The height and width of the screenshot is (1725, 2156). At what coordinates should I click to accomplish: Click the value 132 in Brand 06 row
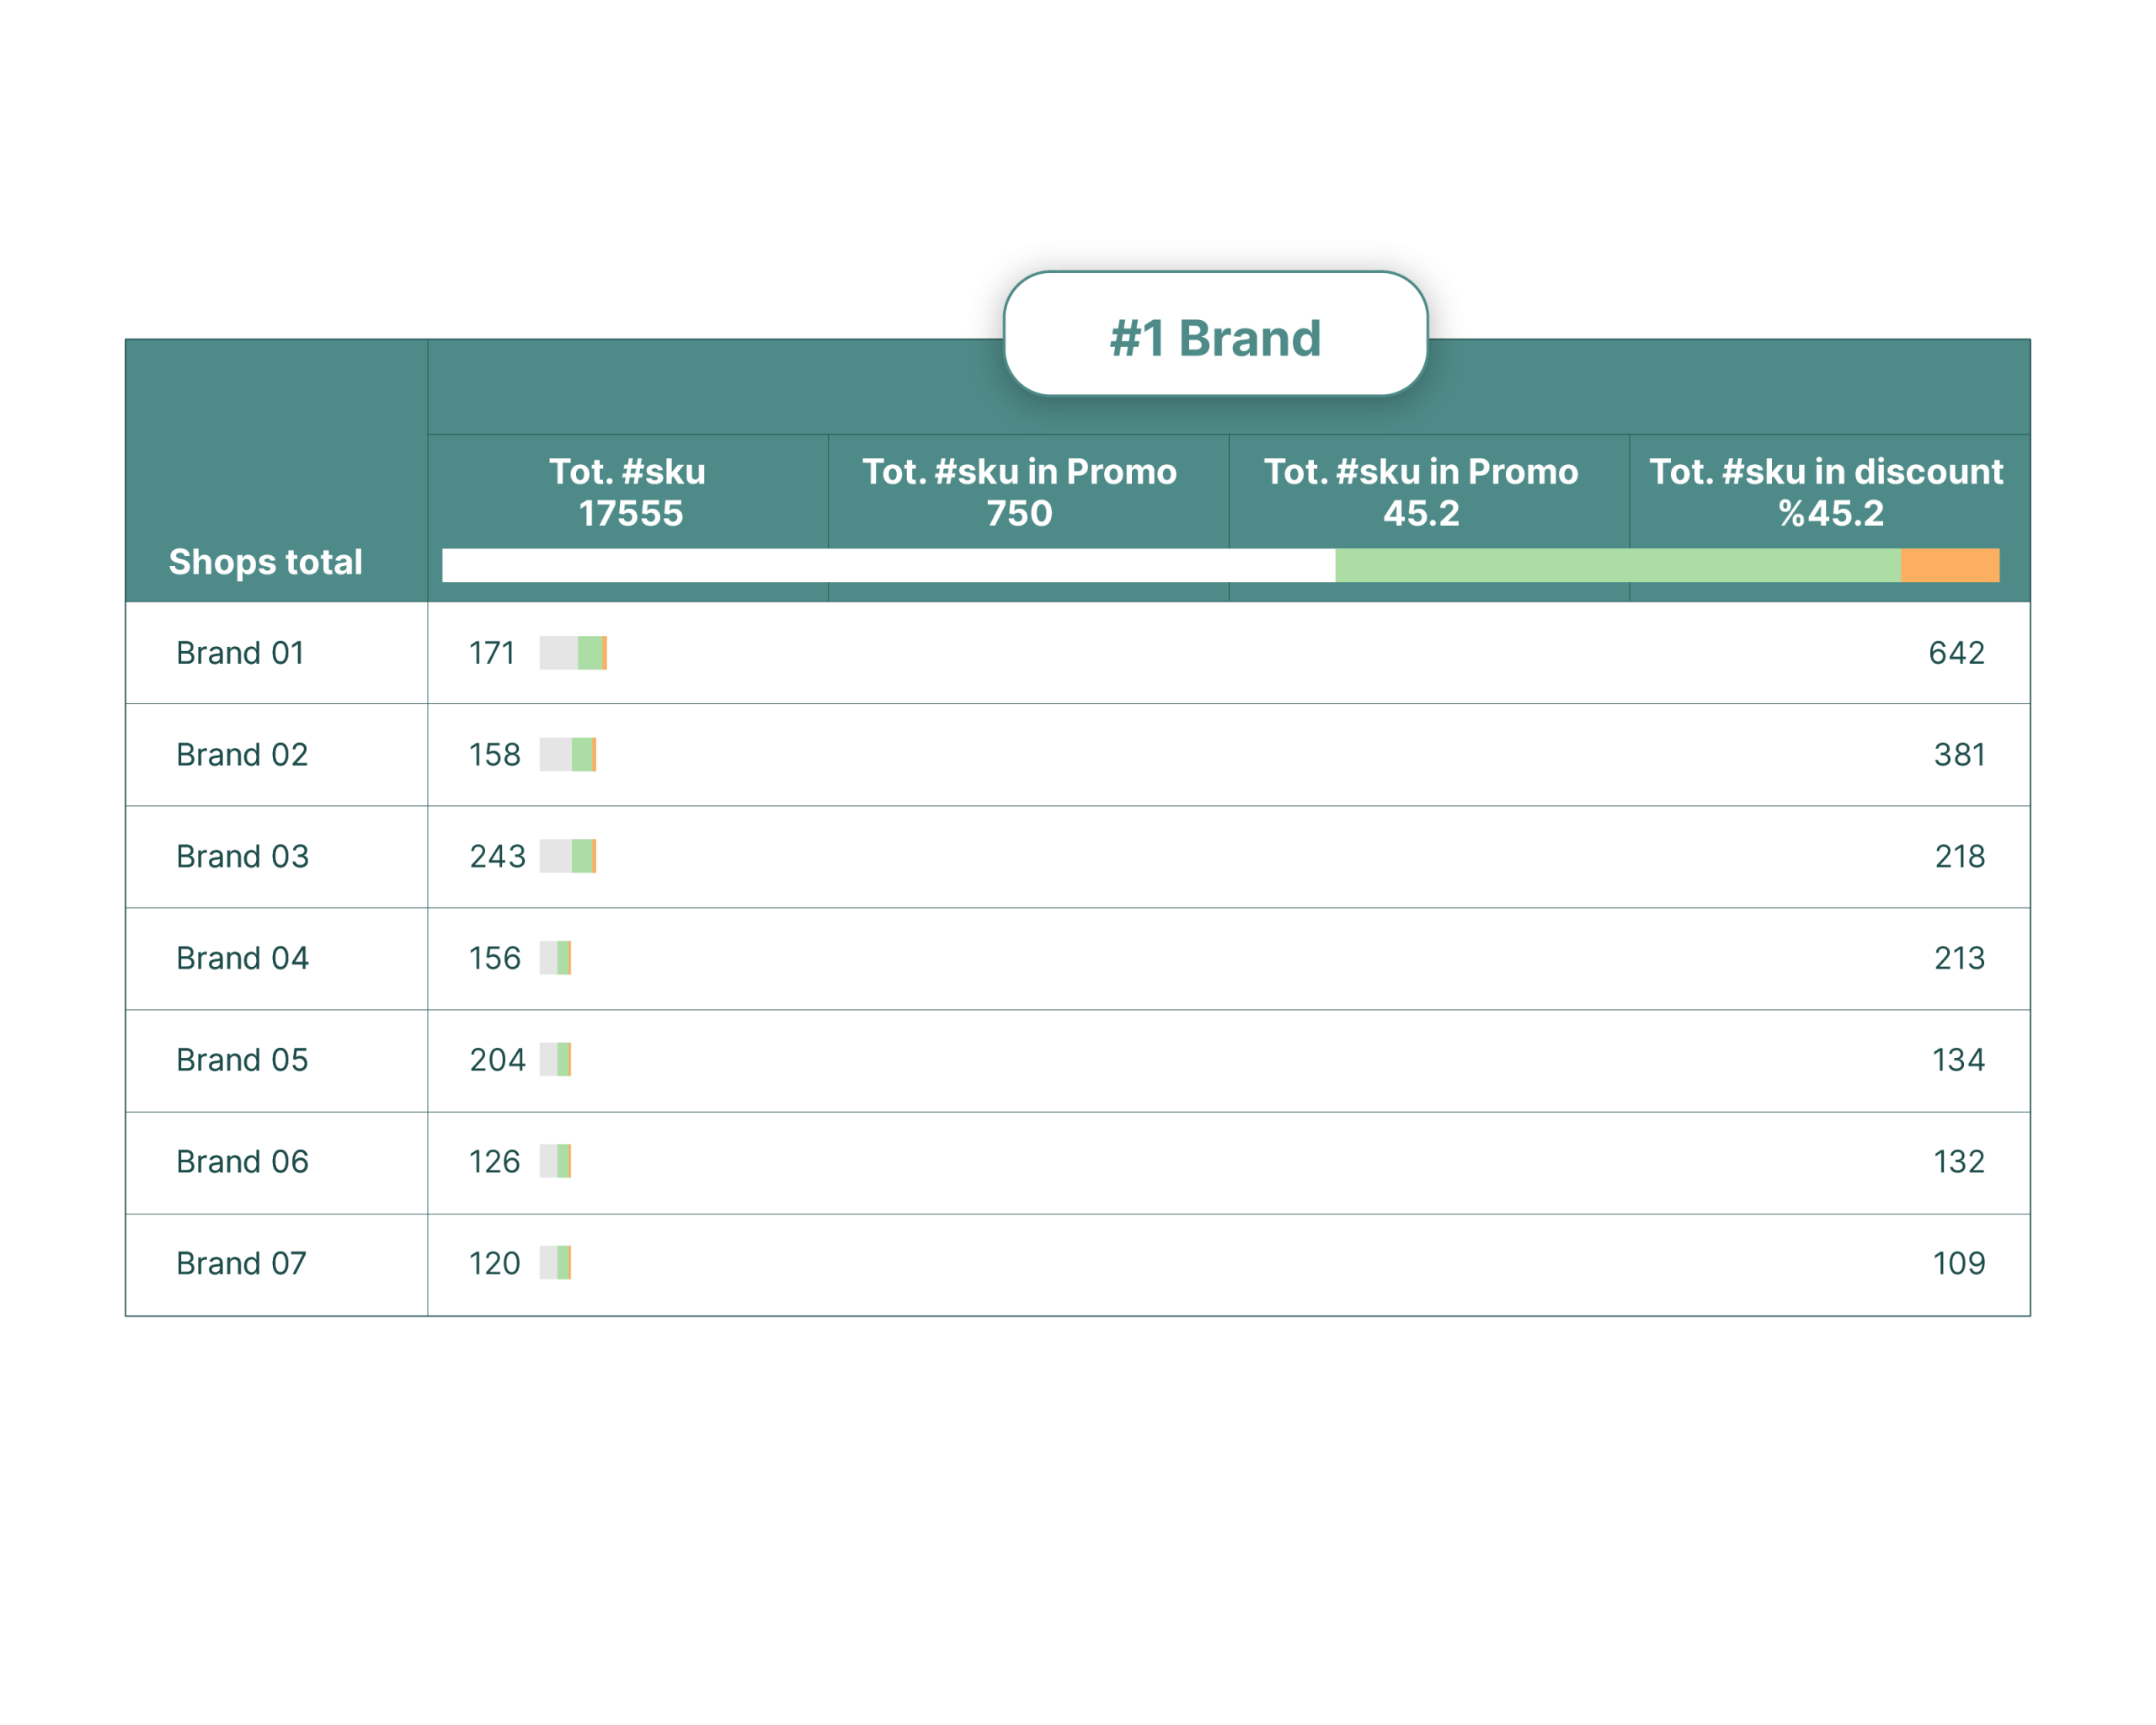coord(1958,1162)
